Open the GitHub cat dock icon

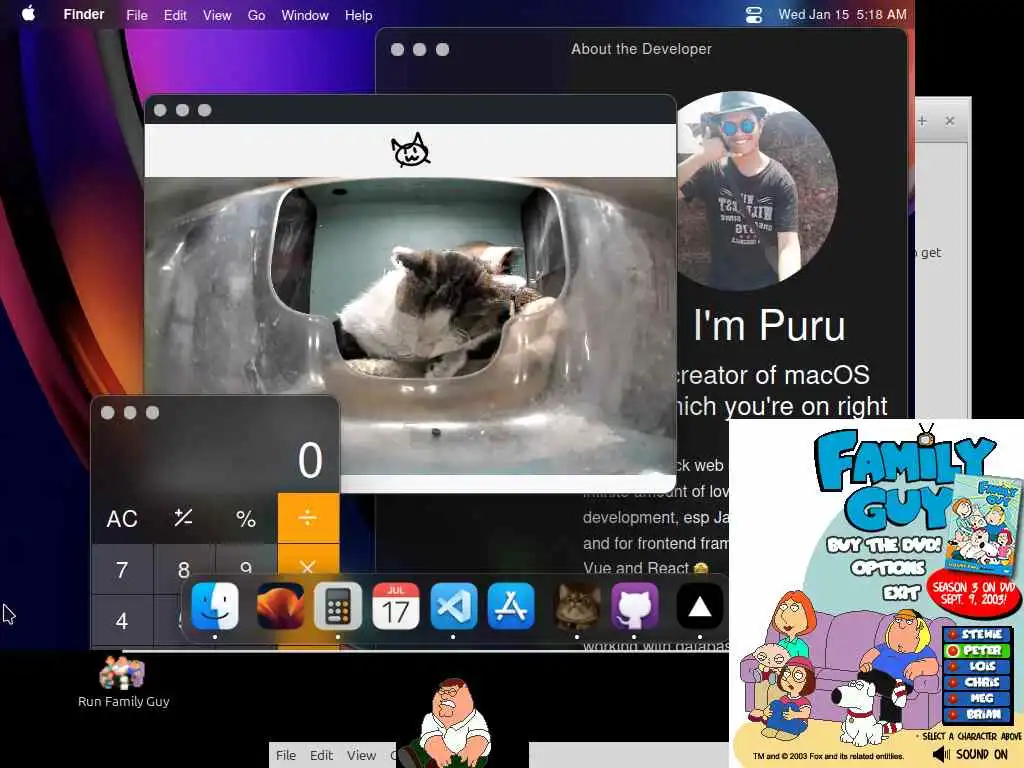[634, 607]
